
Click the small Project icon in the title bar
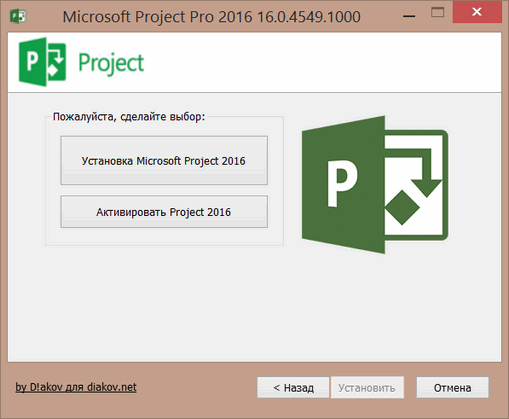coord(18,16)
